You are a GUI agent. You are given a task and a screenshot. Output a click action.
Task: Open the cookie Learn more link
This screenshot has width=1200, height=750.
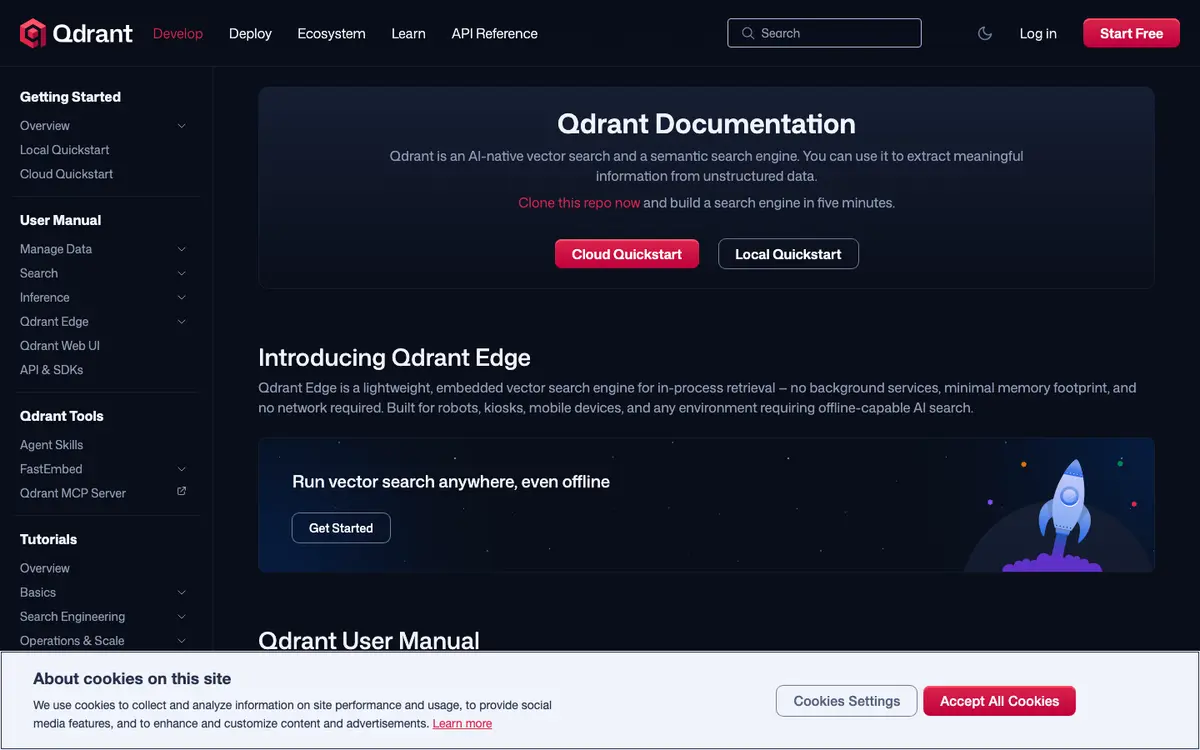pyautogui.click(x=462, y=723)
